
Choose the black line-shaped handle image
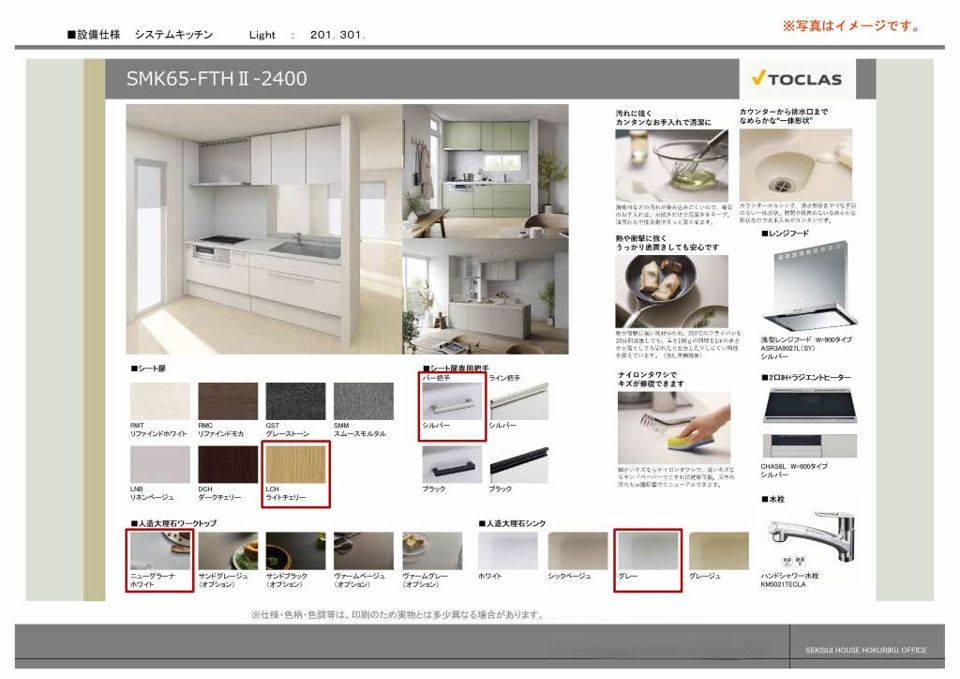coord(519,465)
